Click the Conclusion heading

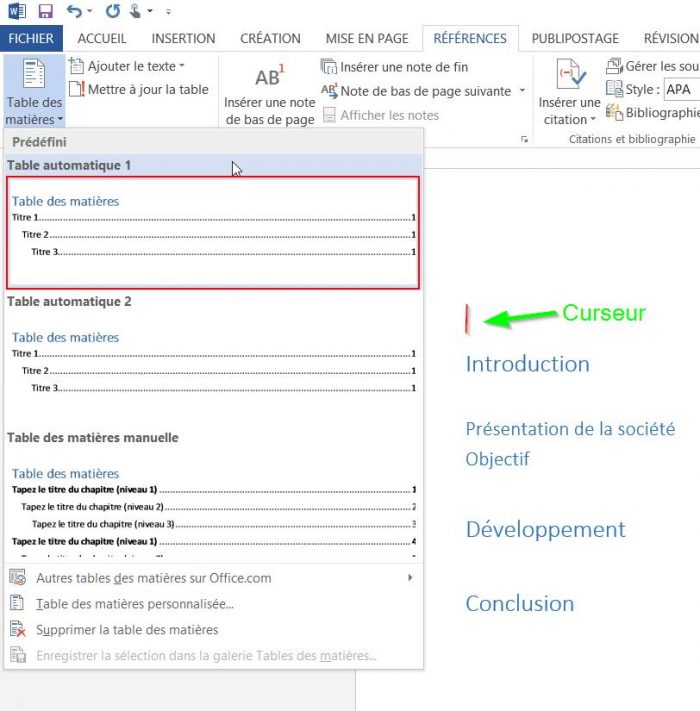coord(520,604)
